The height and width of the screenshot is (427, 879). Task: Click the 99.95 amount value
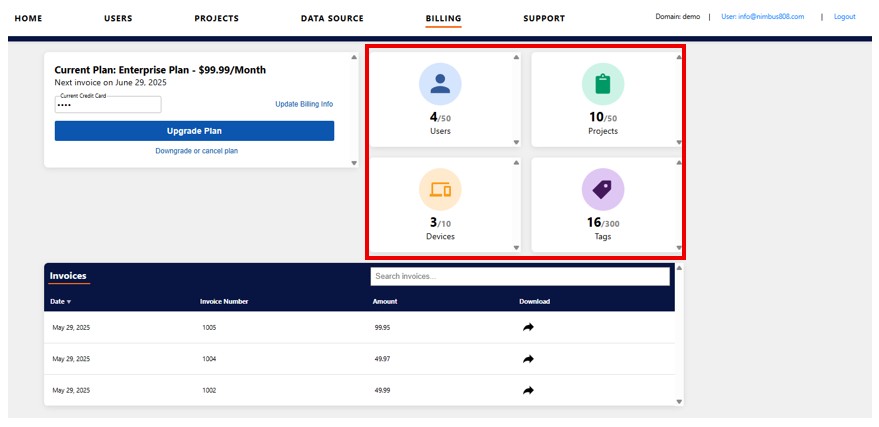pos(382,328)
